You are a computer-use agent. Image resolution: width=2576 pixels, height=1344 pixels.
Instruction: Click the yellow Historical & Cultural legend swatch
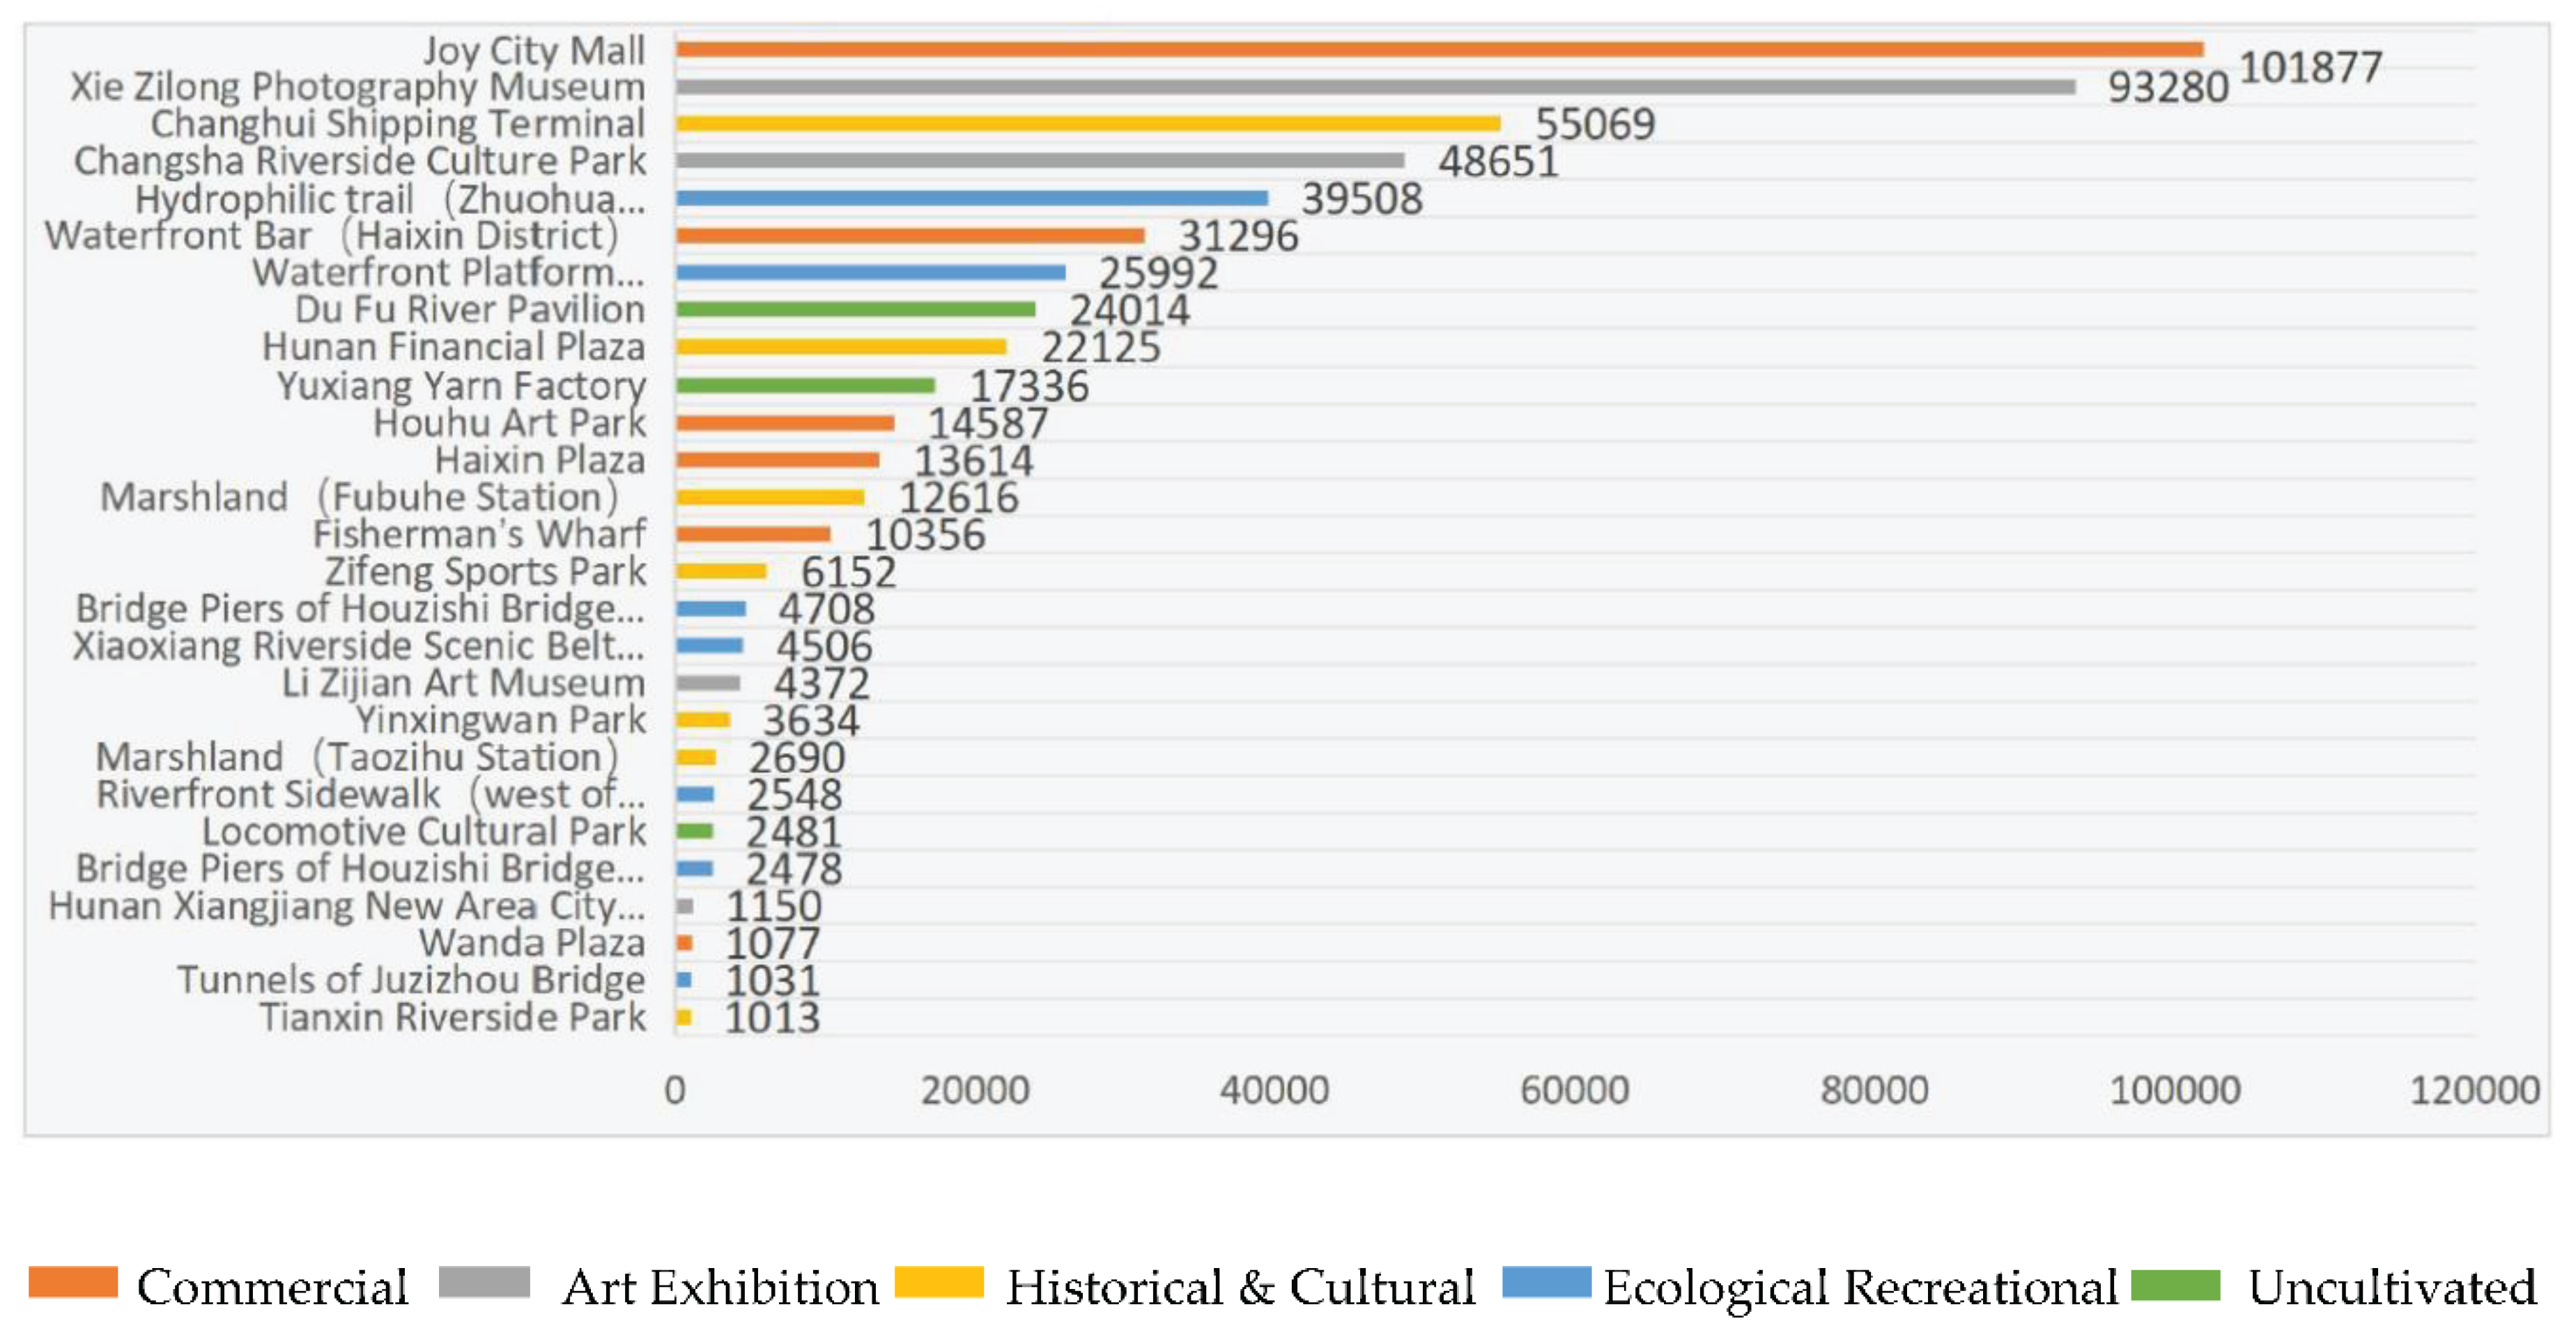coord(939,1282)
